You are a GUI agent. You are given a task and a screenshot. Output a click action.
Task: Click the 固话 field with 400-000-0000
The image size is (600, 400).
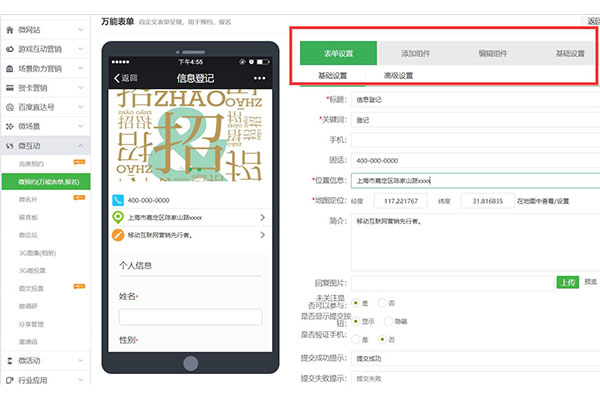pos(476,160)
